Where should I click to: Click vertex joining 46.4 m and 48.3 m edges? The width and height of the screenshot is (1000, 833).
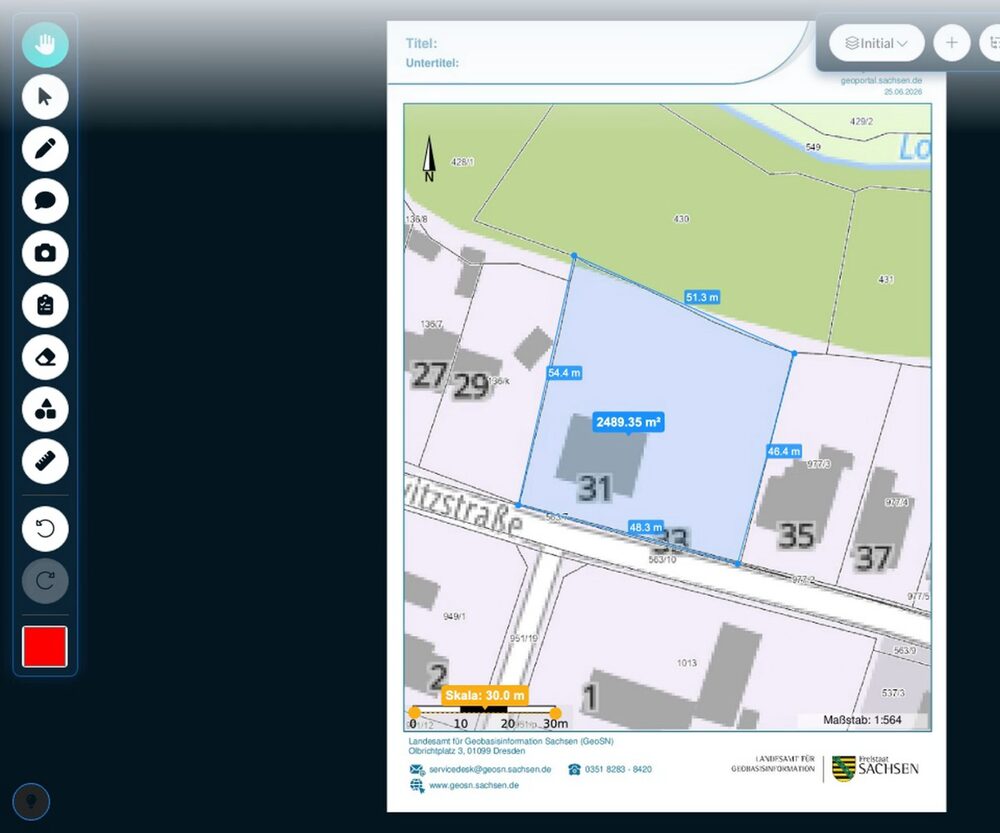[x=738, y=564]
